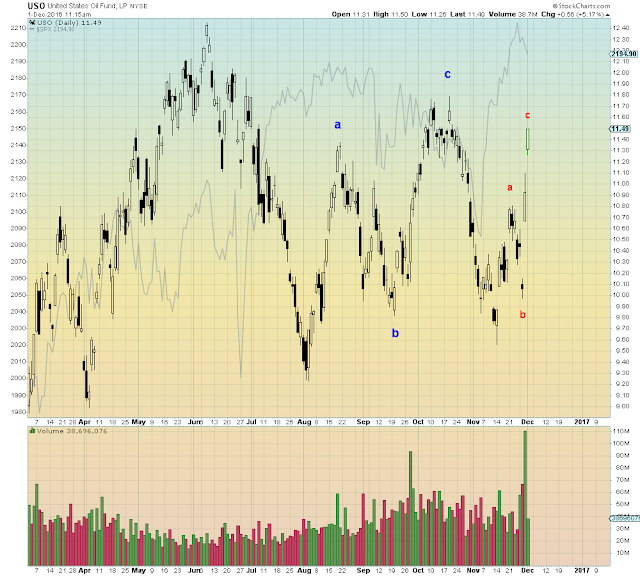Click the green volume bars icon
Screen dimensions: 640x576
point(32,431)
